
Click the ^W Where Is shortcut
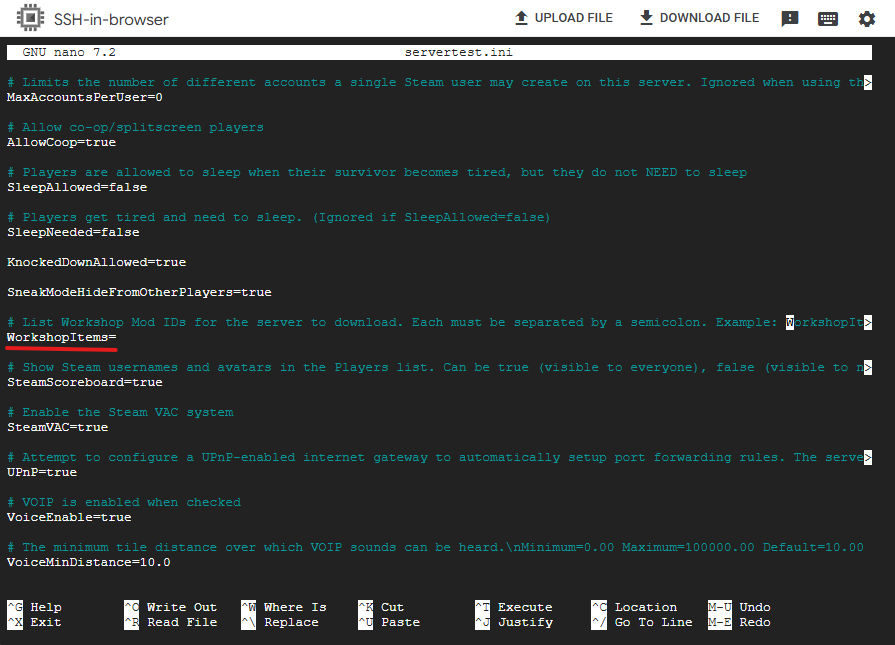point(284,607)
